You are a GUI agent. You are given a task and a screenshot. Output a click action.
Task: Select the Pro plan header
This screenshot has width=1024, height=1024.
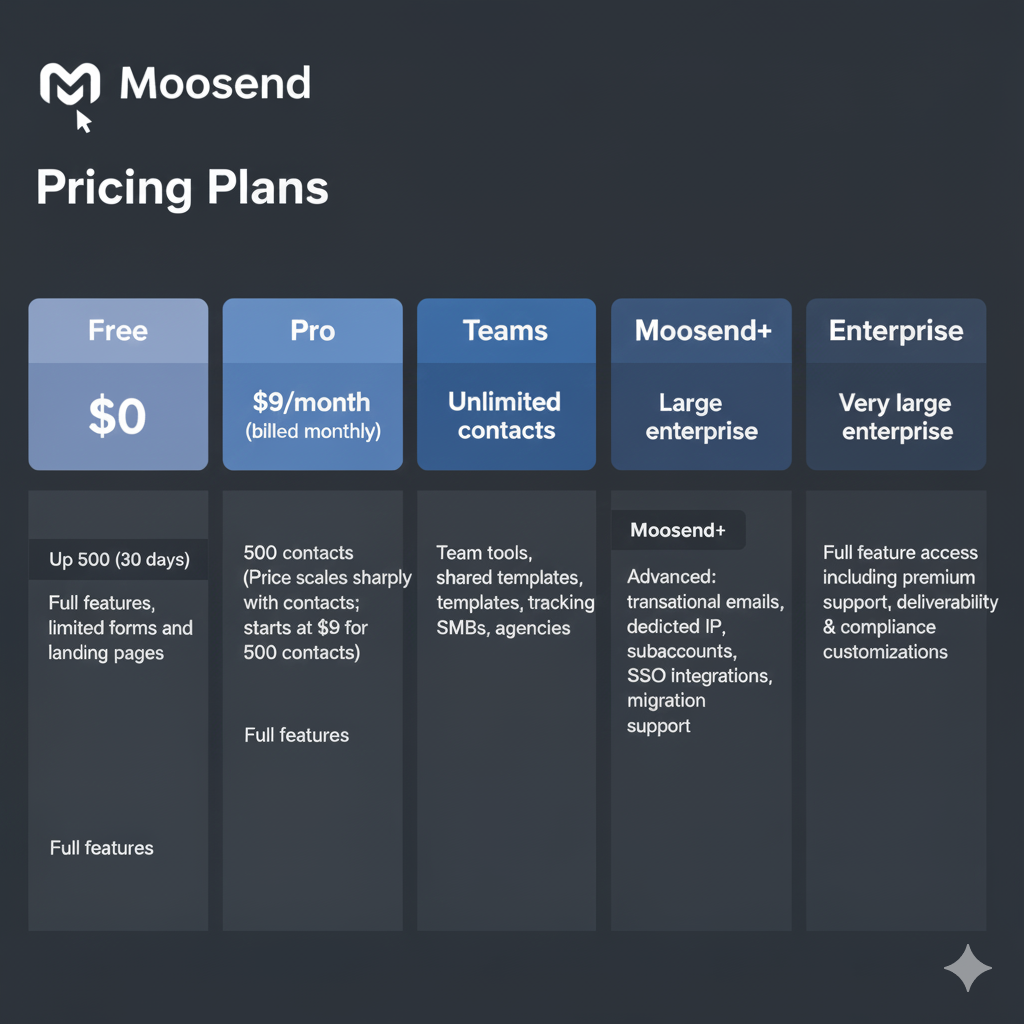click(312, 331)
